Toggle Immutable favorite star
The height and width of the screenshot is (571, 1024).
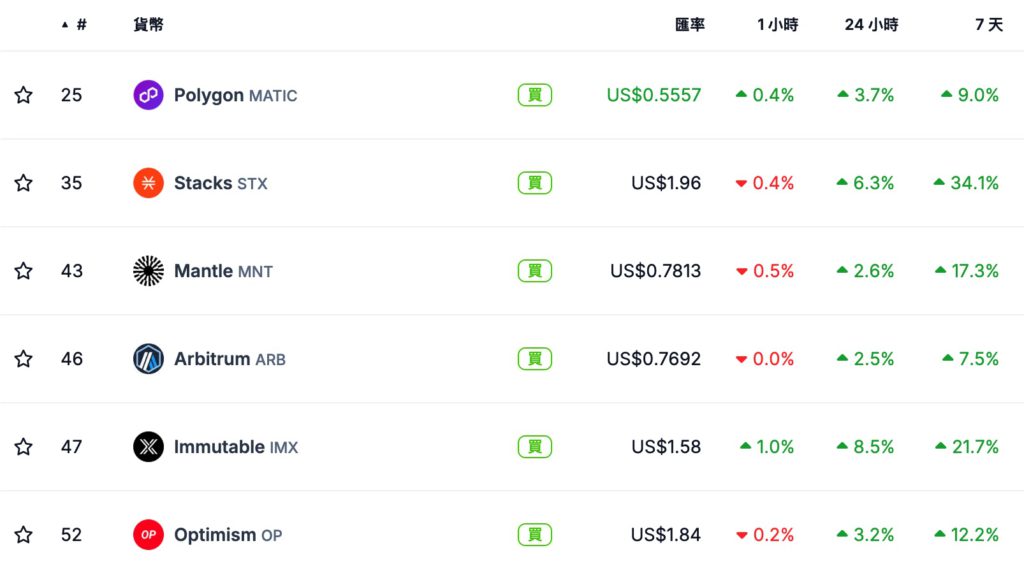pos(23,447)
